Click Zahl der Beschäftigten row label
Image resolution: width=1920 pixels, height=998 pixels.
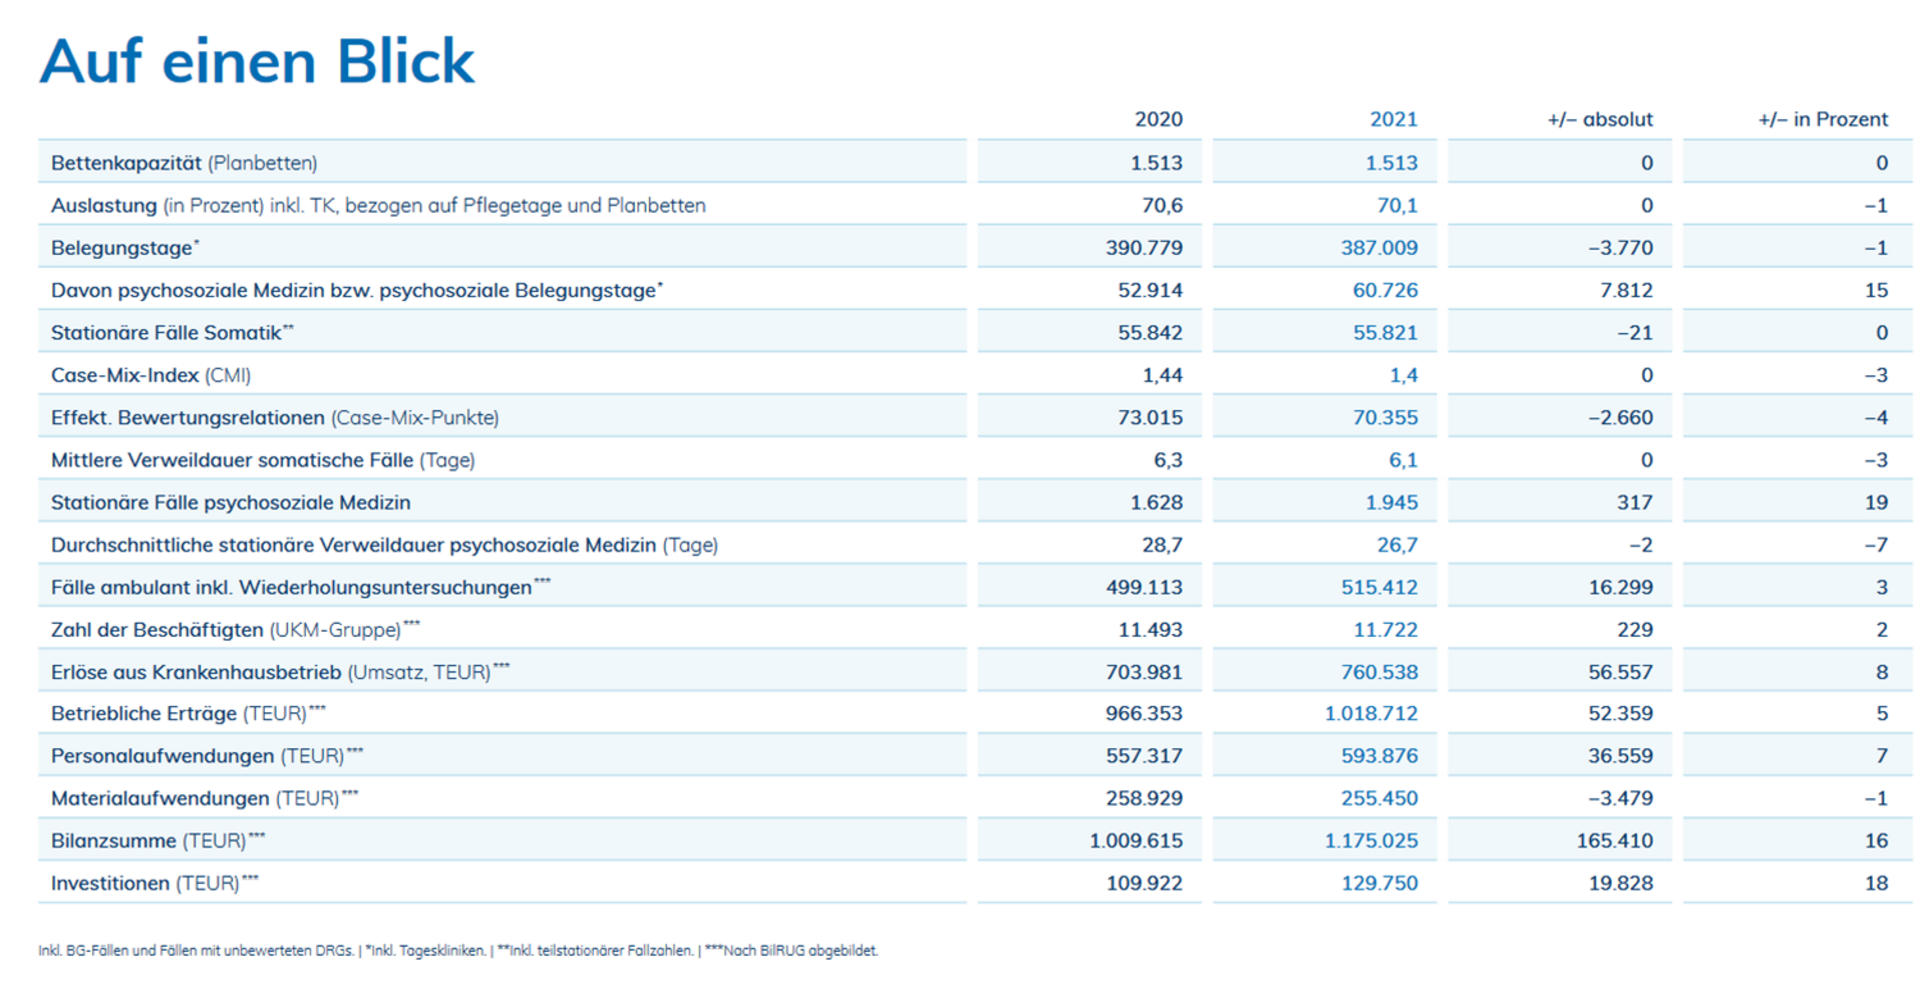pos(235,630)
